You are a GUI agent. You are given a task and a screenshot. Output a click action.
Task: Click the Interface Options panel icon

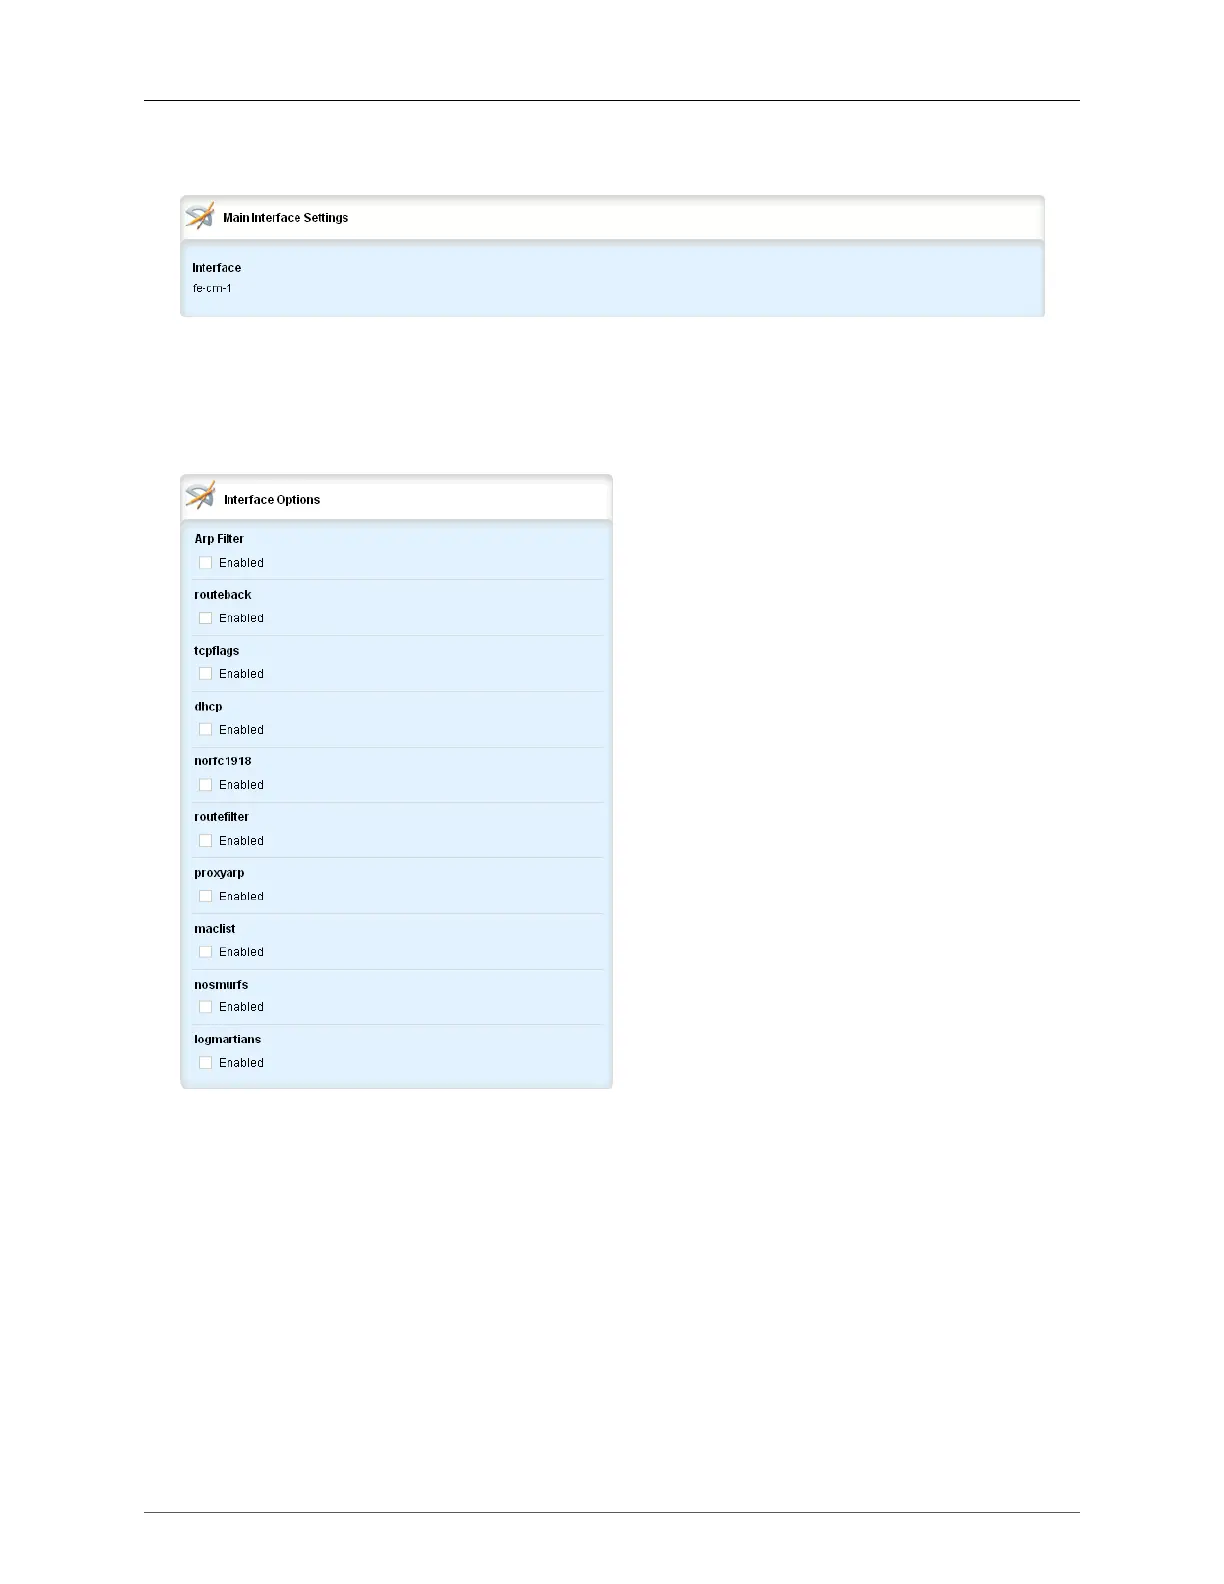[200, 496]
